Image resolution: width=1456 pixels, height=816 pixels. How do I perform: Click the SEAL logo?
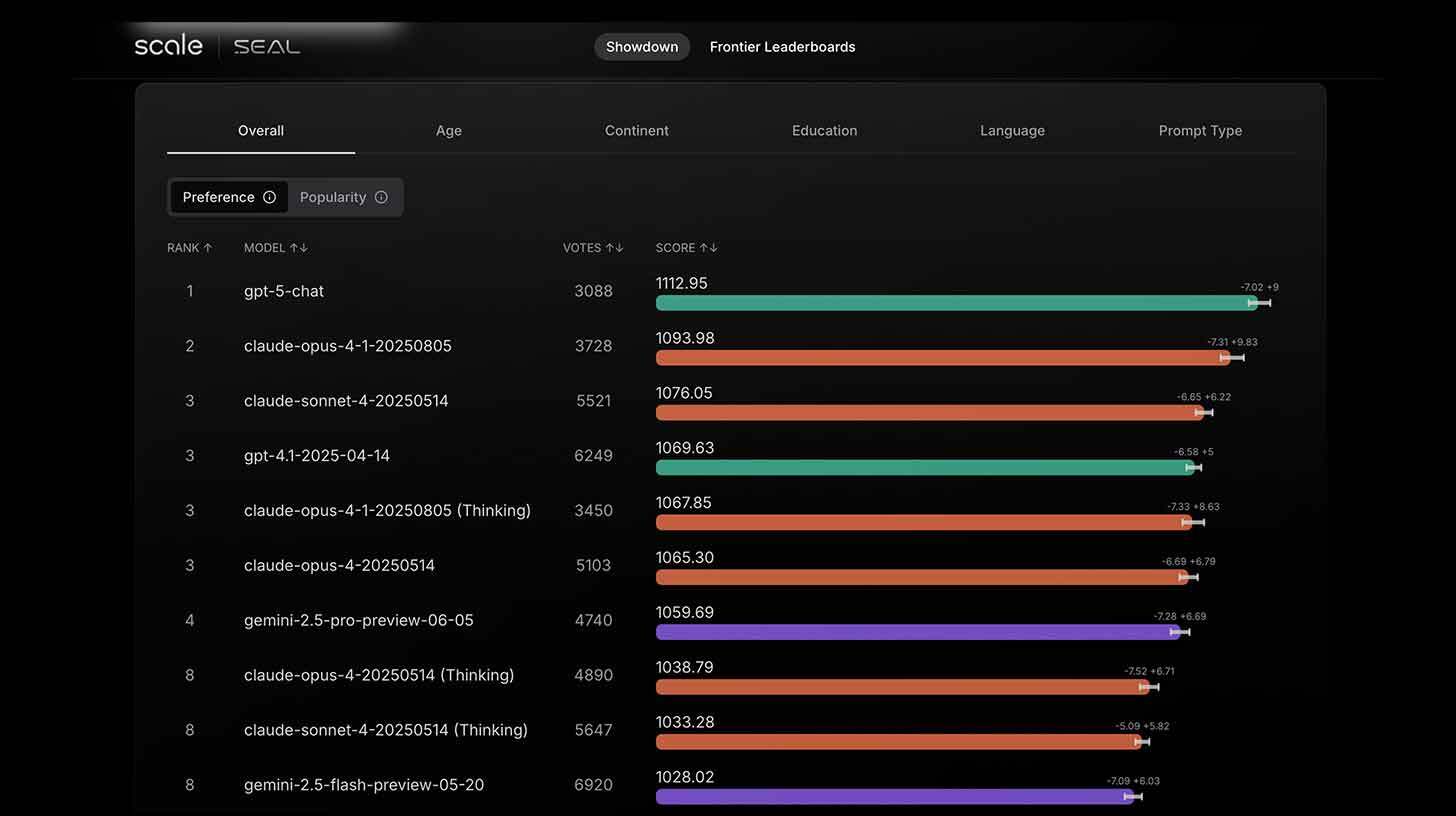(267, 46)
